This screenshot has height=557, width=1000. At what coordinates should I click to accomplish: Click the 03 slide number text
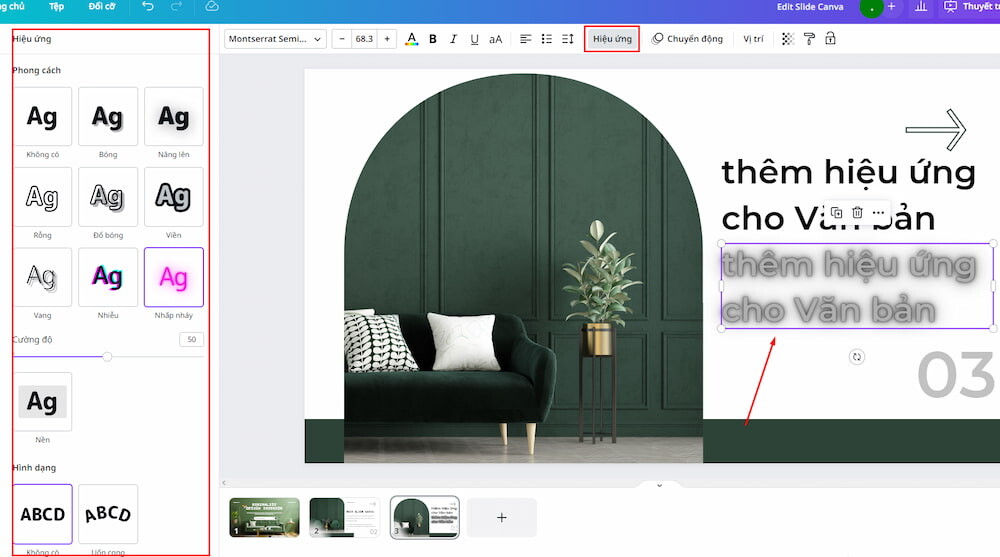click(x=957, y=375)
